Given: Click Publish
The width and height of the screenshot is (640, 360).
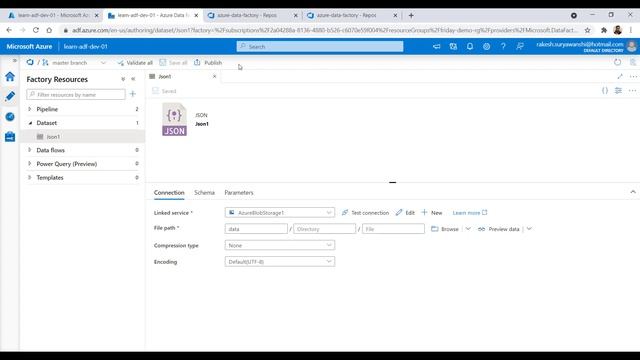Looking at the screenshot, I should [208, 63].
